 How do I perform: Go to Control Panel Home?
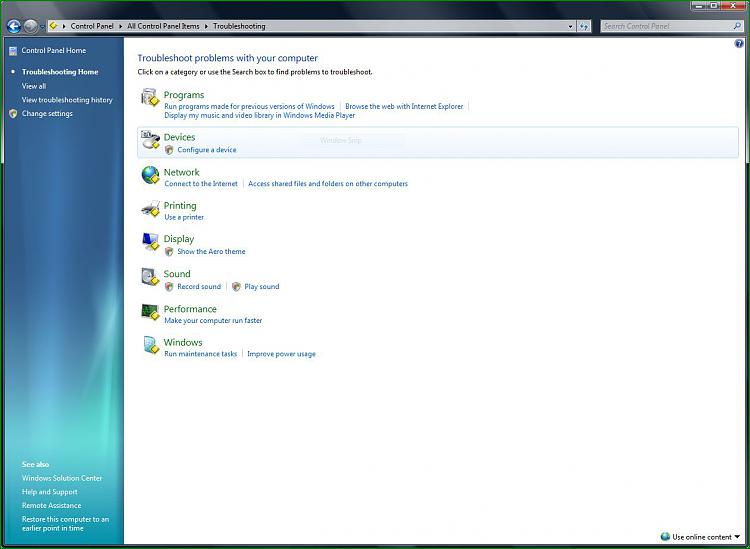pyautogui.click(x=54, y=51)
